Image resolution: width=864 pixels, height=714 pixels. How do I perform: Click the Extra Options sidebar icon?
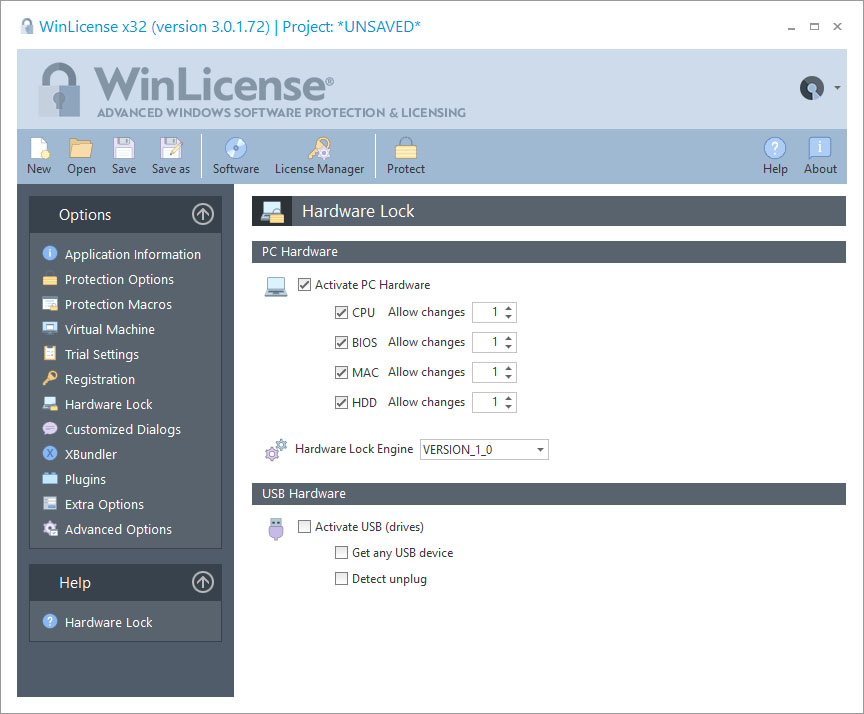50,503
